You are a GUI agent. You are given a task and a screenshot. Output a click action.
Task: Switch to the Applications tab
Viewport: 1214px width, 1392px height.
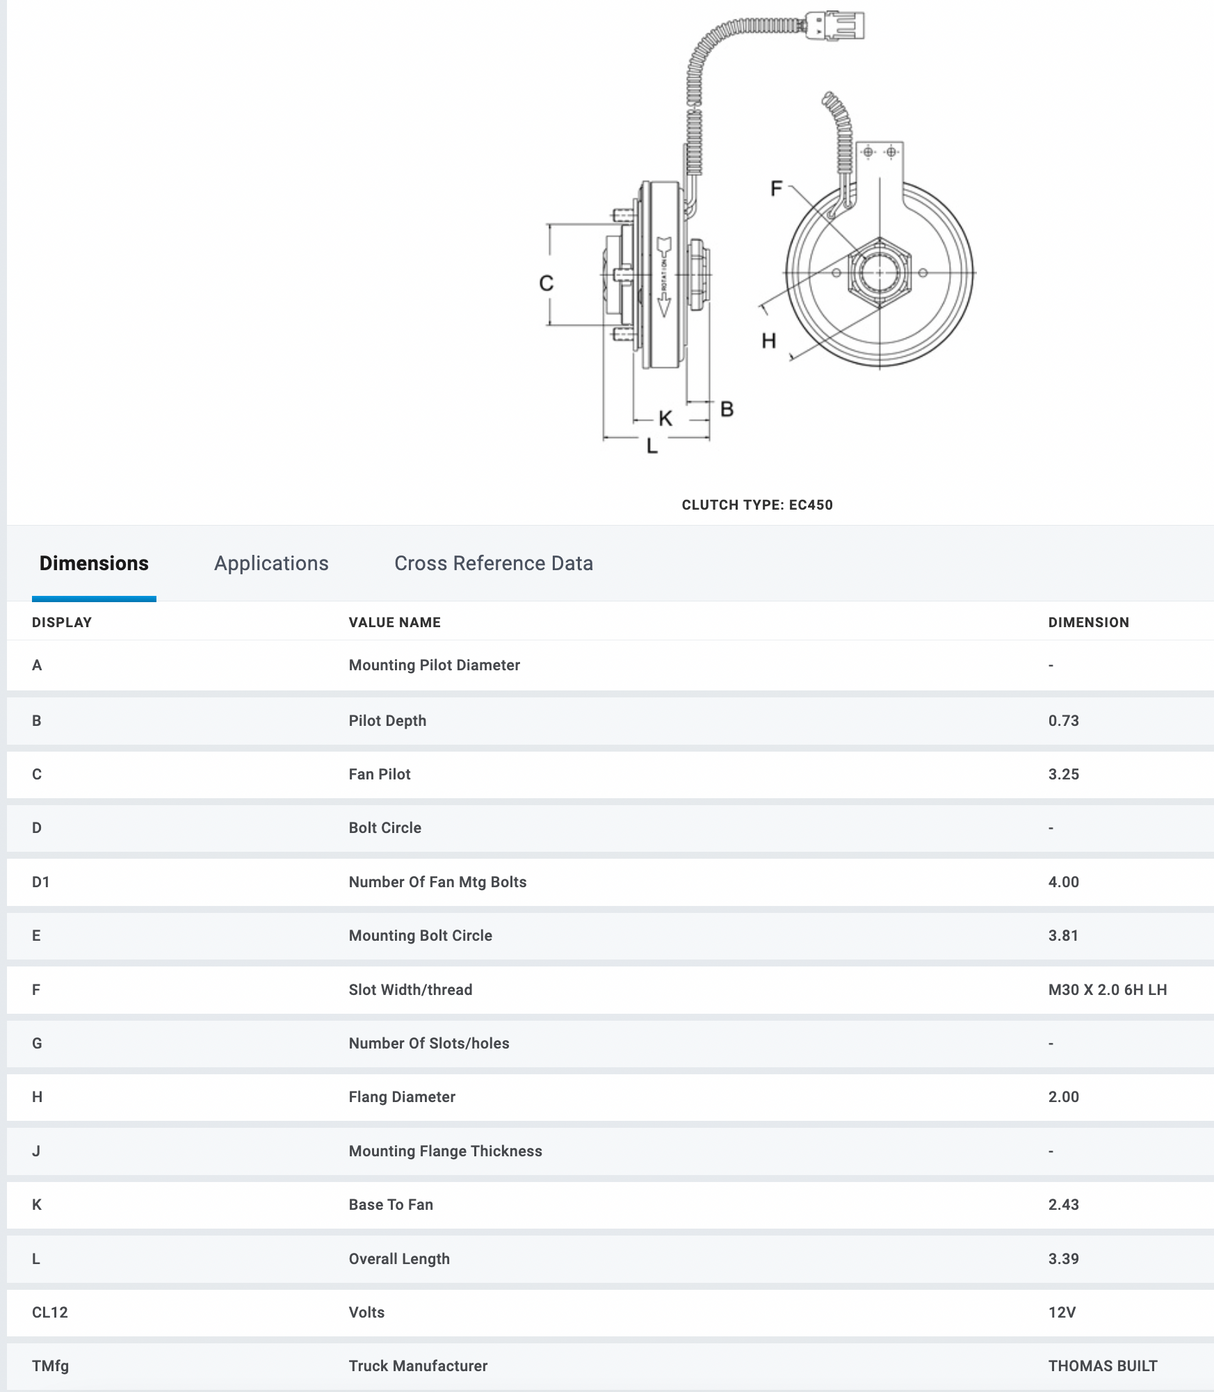coord(271,564)
